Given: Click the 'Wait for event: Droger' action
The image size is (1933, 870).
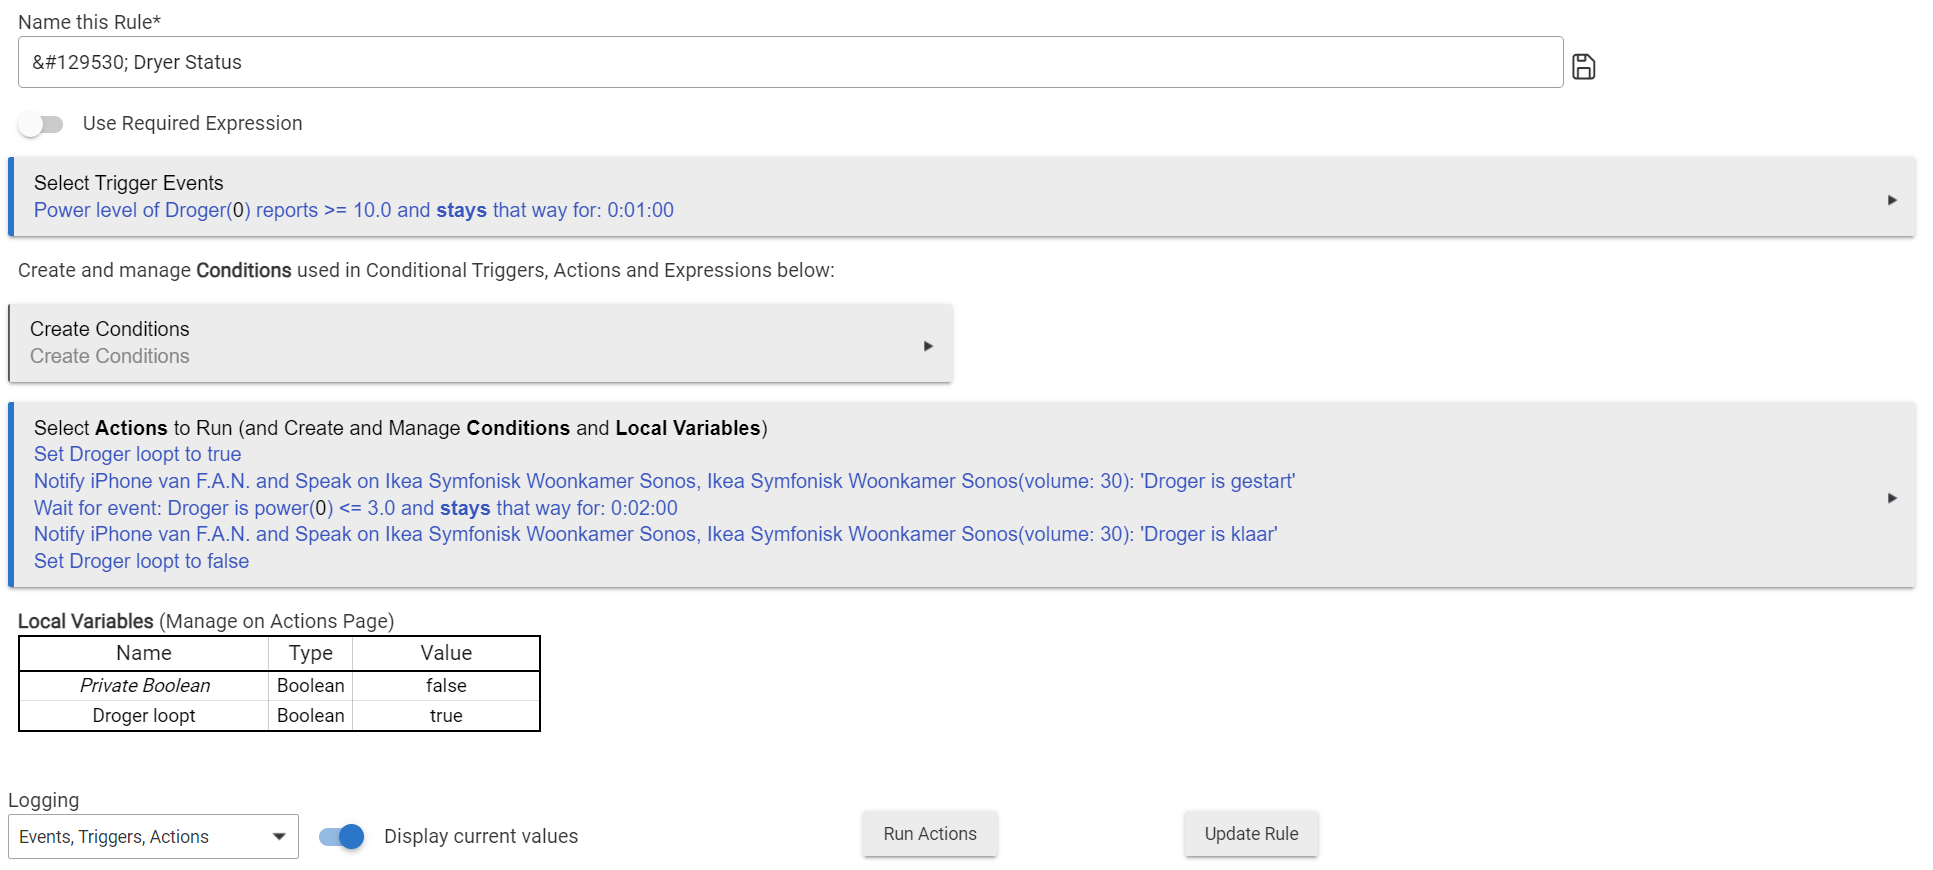Looking at the screenshot, I should tap(355, 508).
